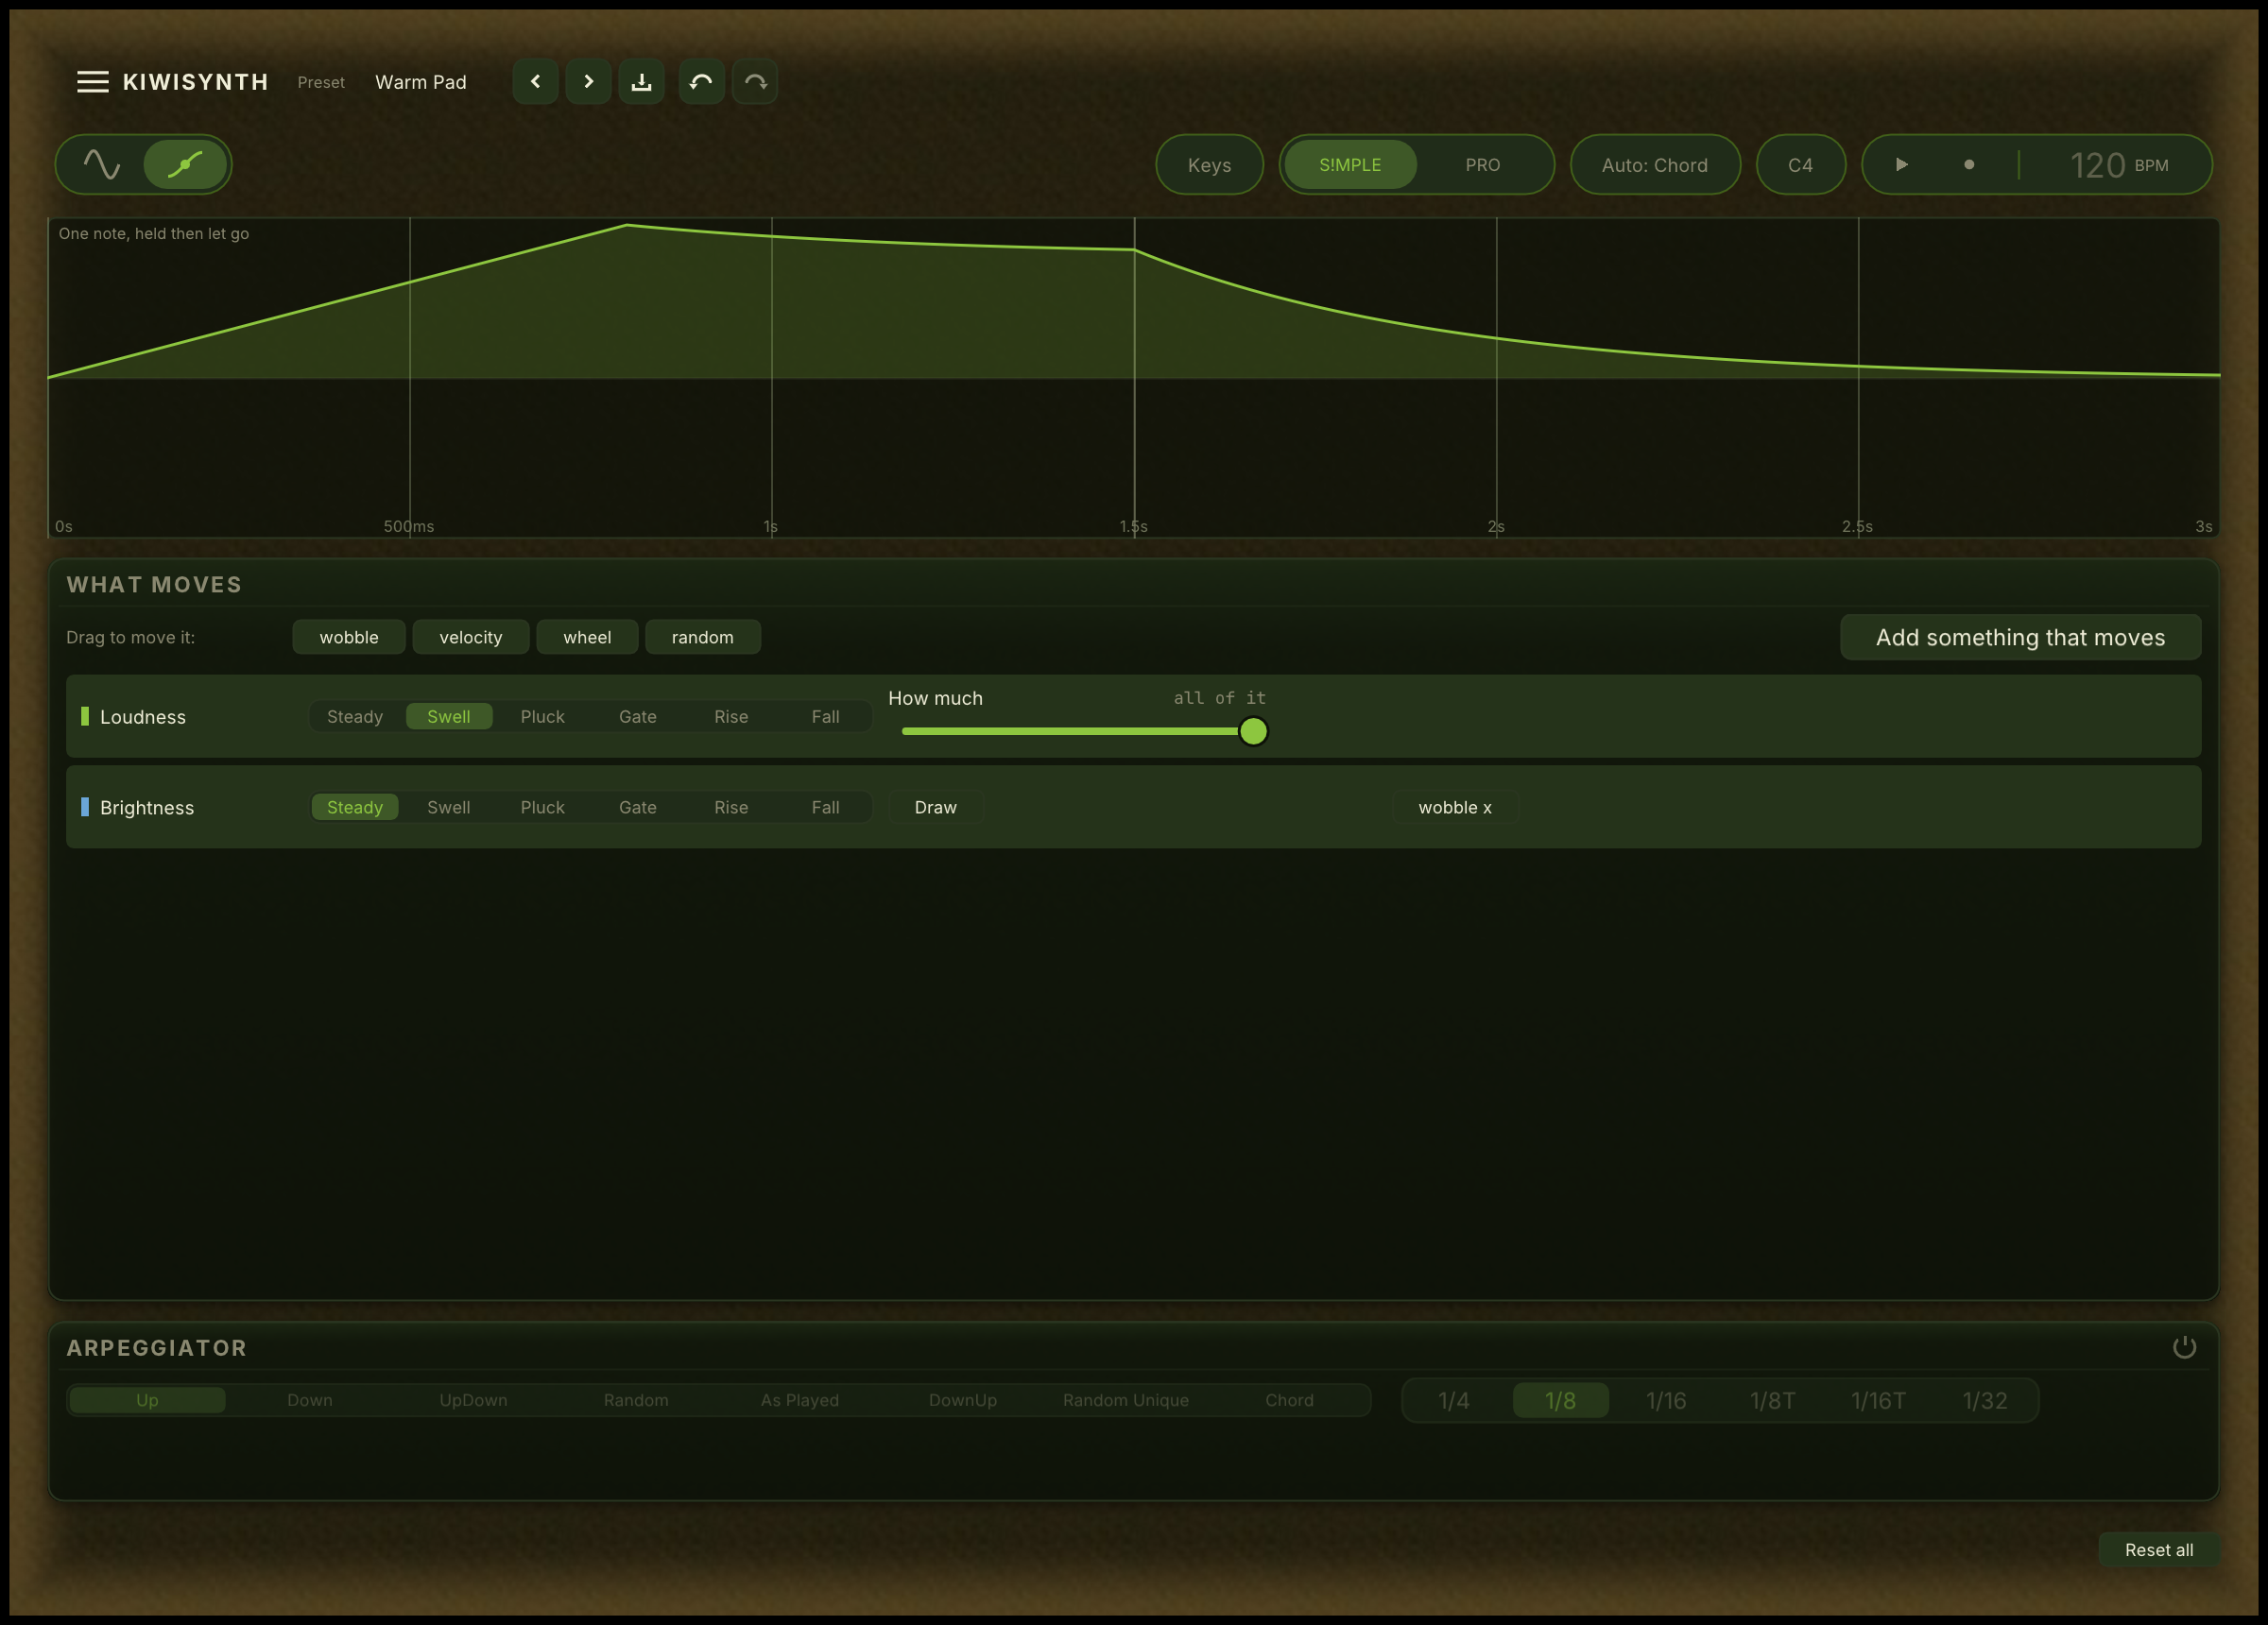
Task: Toggle the Arpeggiator power icon
Action: point(2185,1347)
